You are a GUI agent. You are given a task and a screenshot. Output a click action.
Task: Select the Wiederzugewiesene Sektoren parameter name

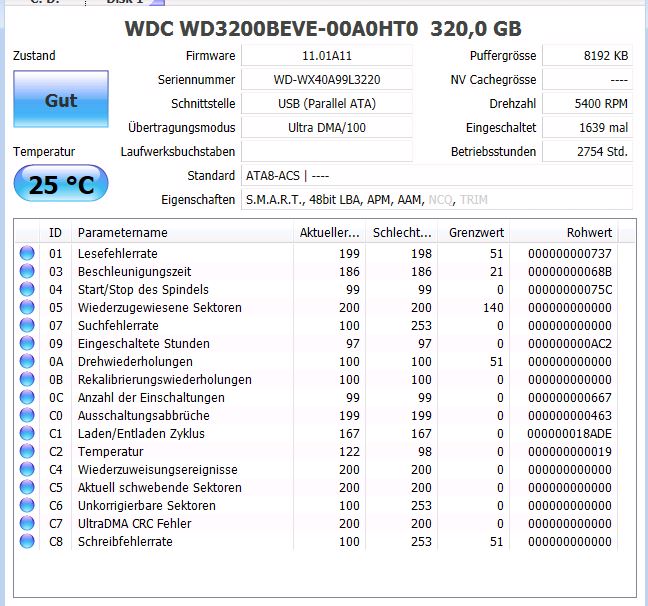(x=160, y=308)
